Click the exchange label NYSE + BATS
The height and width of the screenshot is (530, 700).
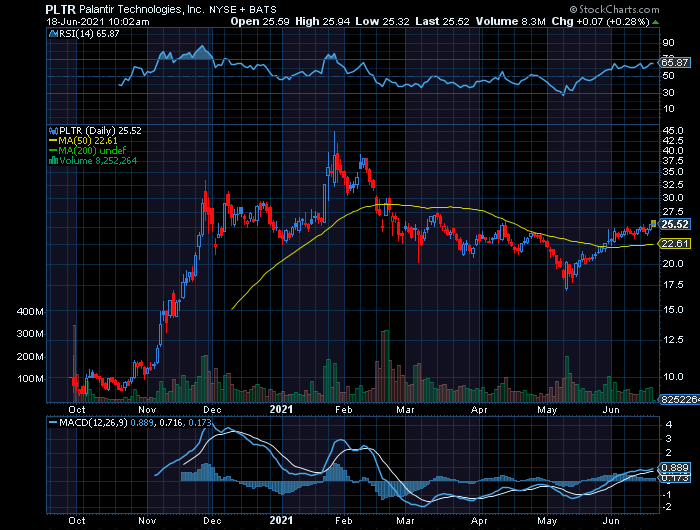[x=243, y=9]
